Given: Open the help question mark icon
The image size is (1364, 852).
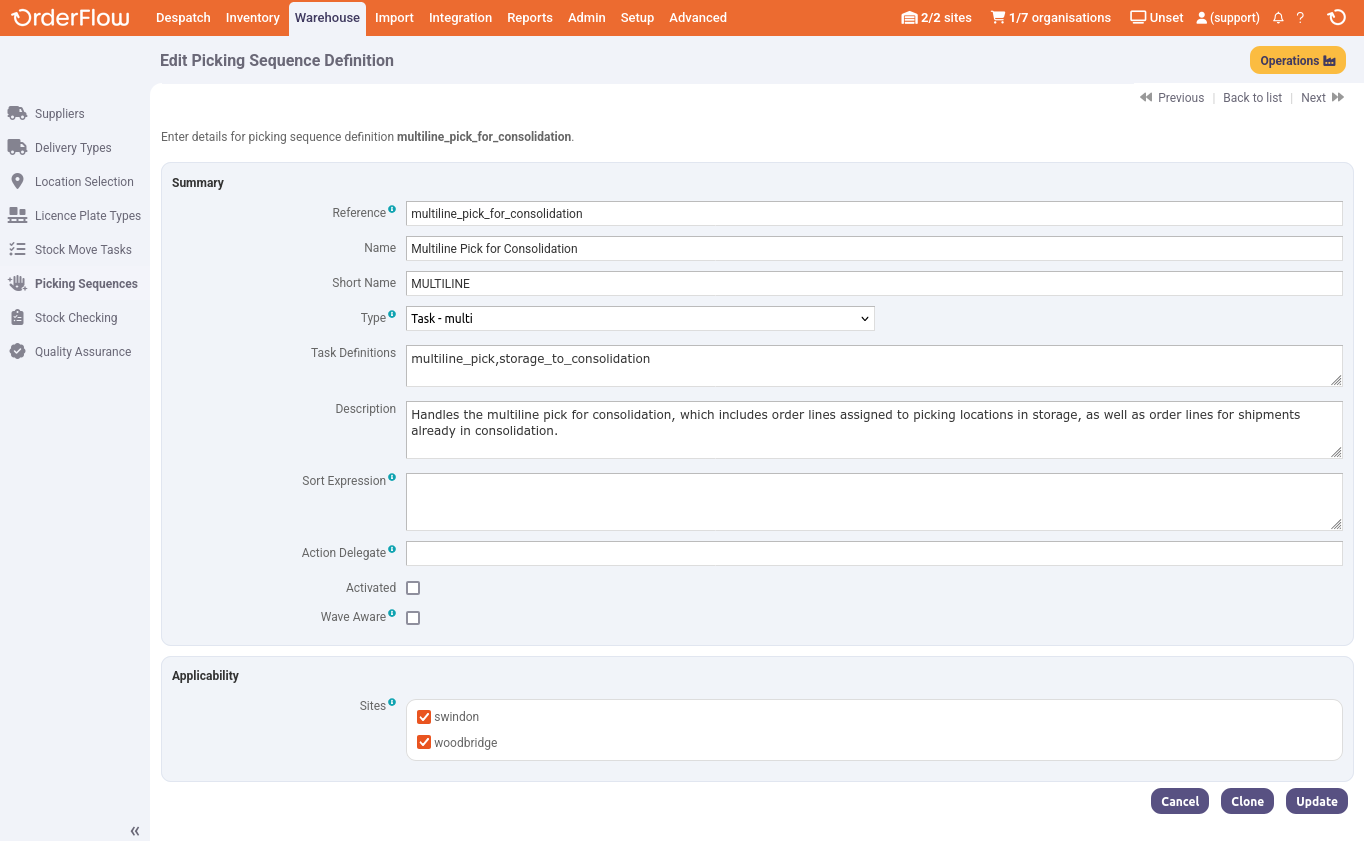Looking at the screenshot, I should pyautogui.click(x=1300, y=18).
